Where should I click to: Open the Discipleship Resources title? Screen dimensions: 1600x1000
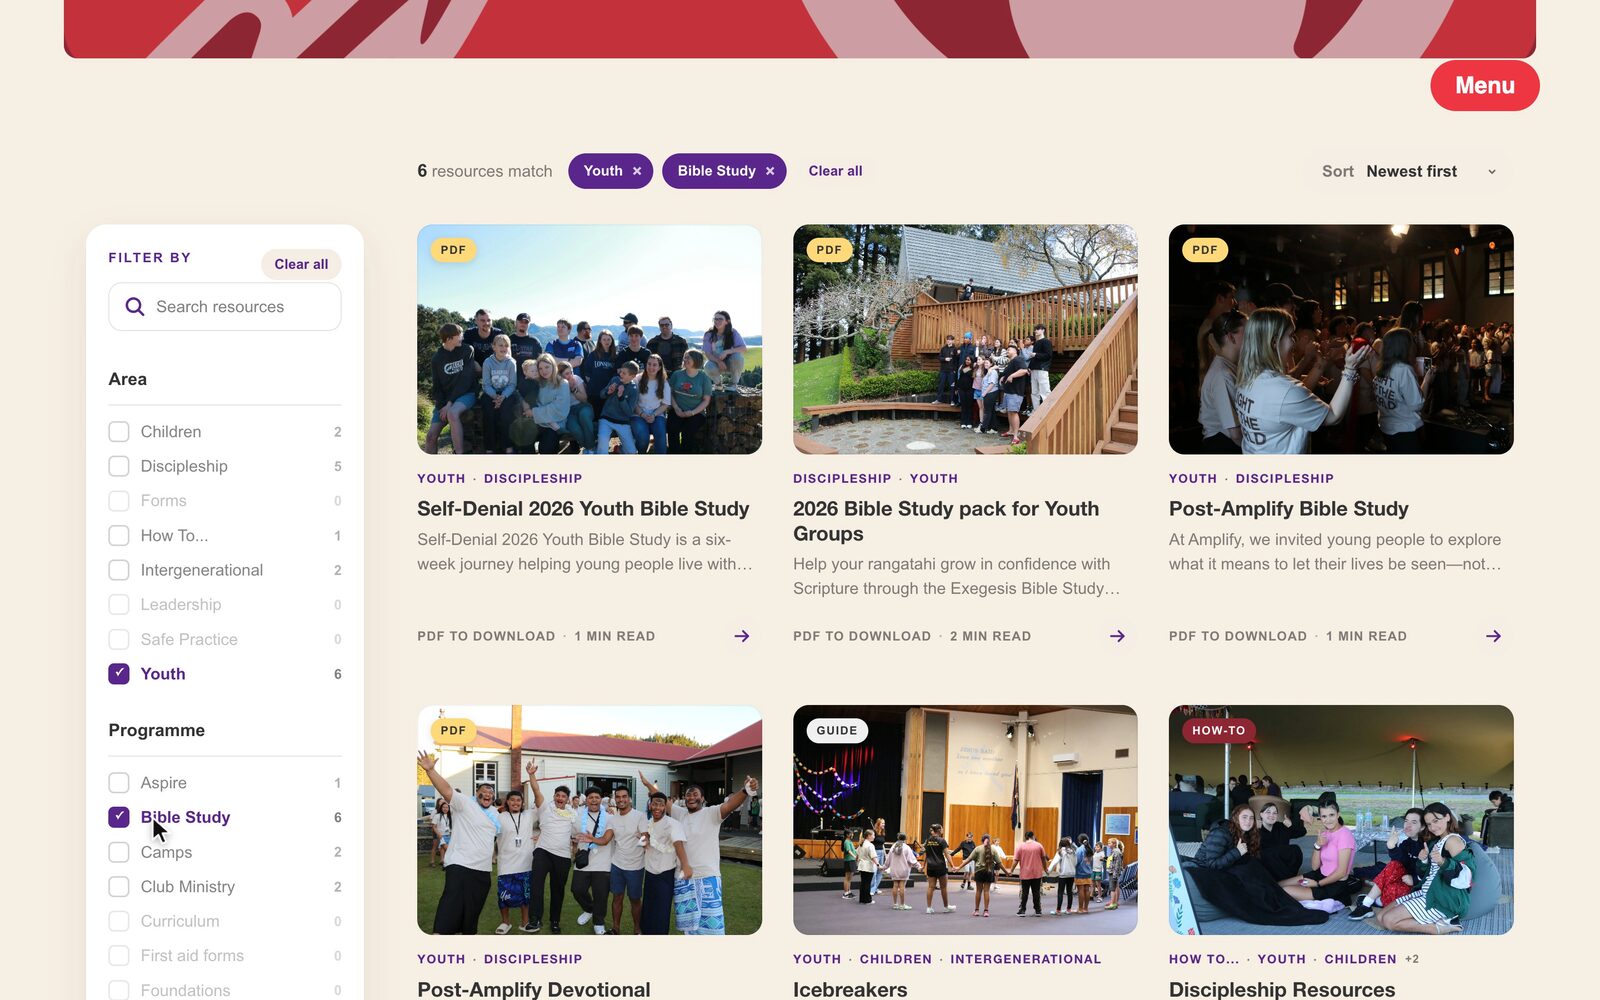click(1282, 989)
